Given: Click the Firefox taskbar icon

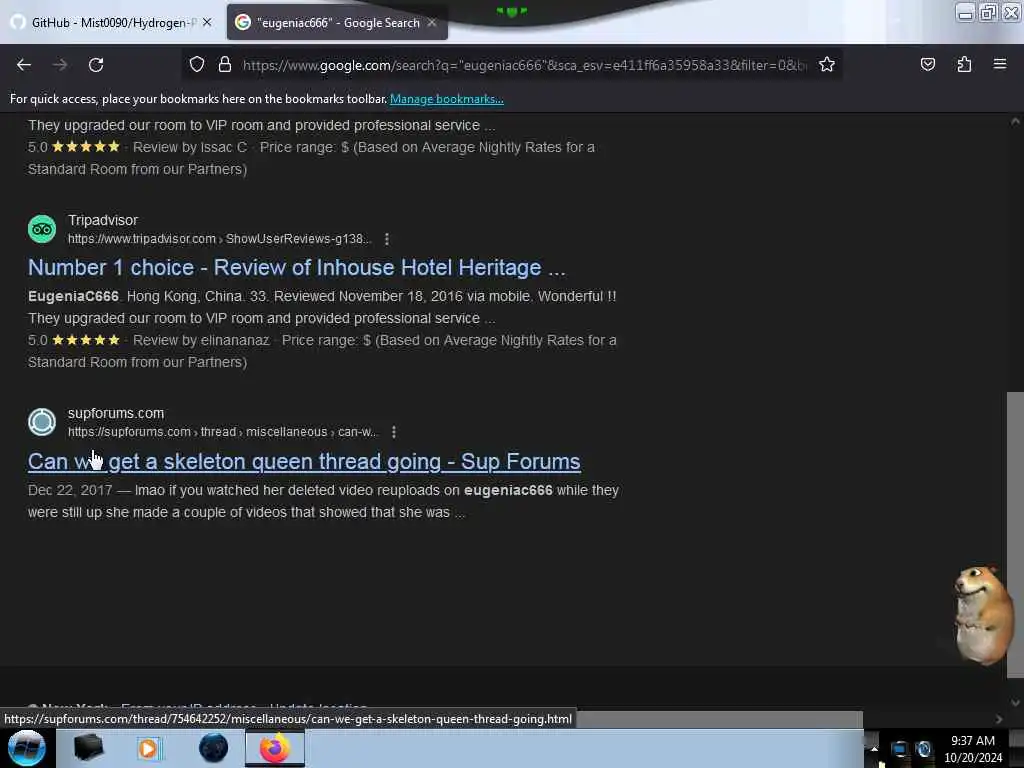Looking at the screenshot, I should (x=275, y=748).
